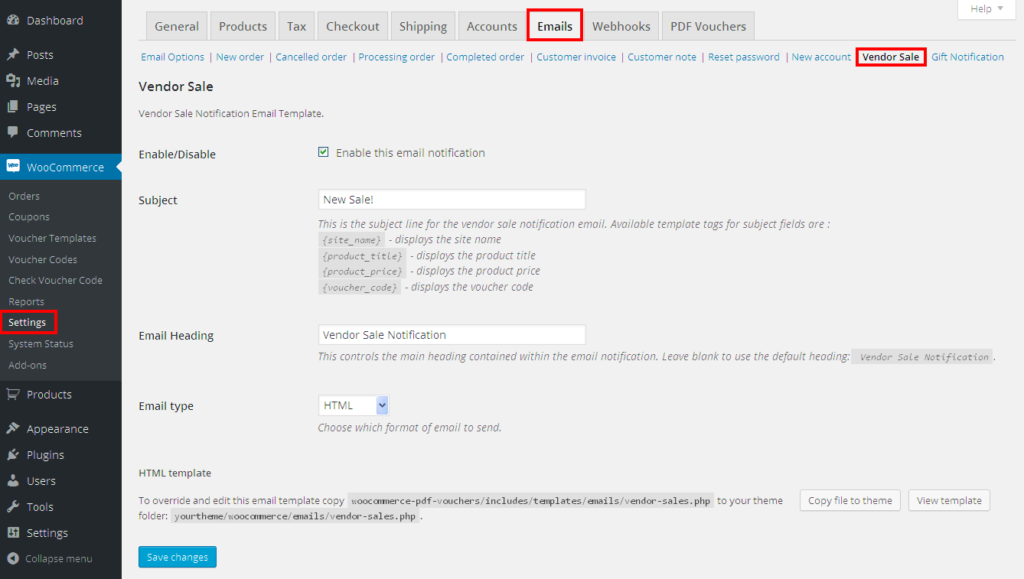Click the Posts pushpin icon
1024x579 pixels.
coord(13,55)
